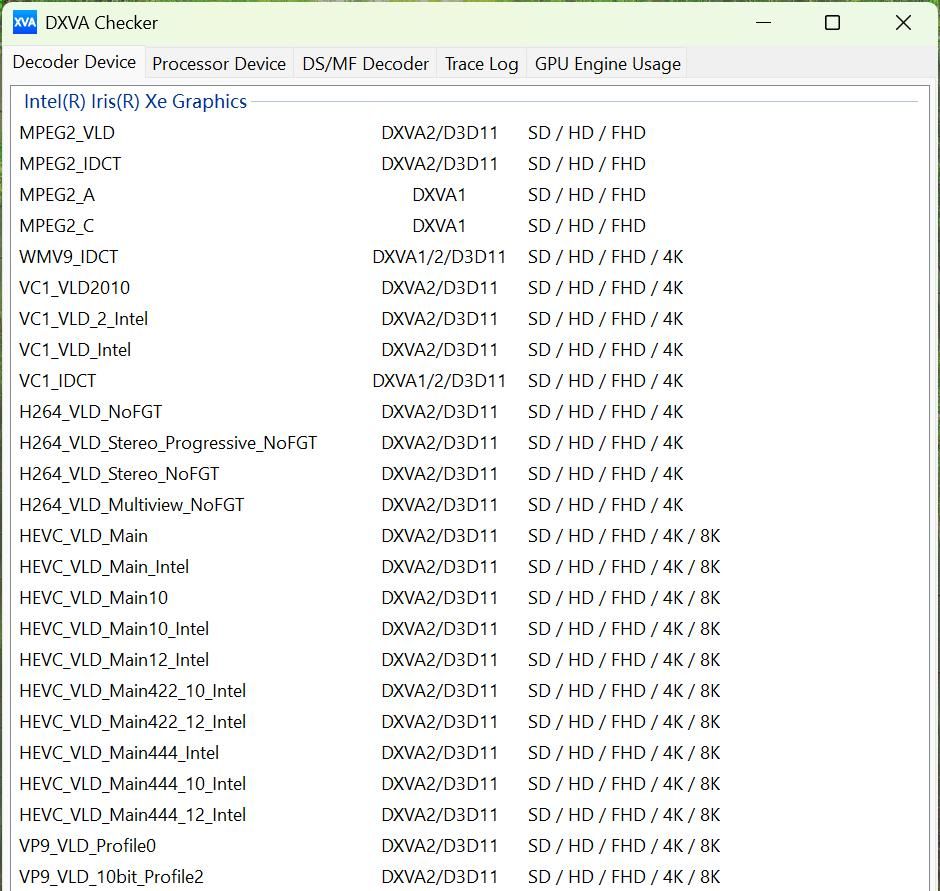Viewport: 940px width, 891px height.
Task: Select HEVC_VLD_Main444_12_Intel in the list
Action: (133, 815)
